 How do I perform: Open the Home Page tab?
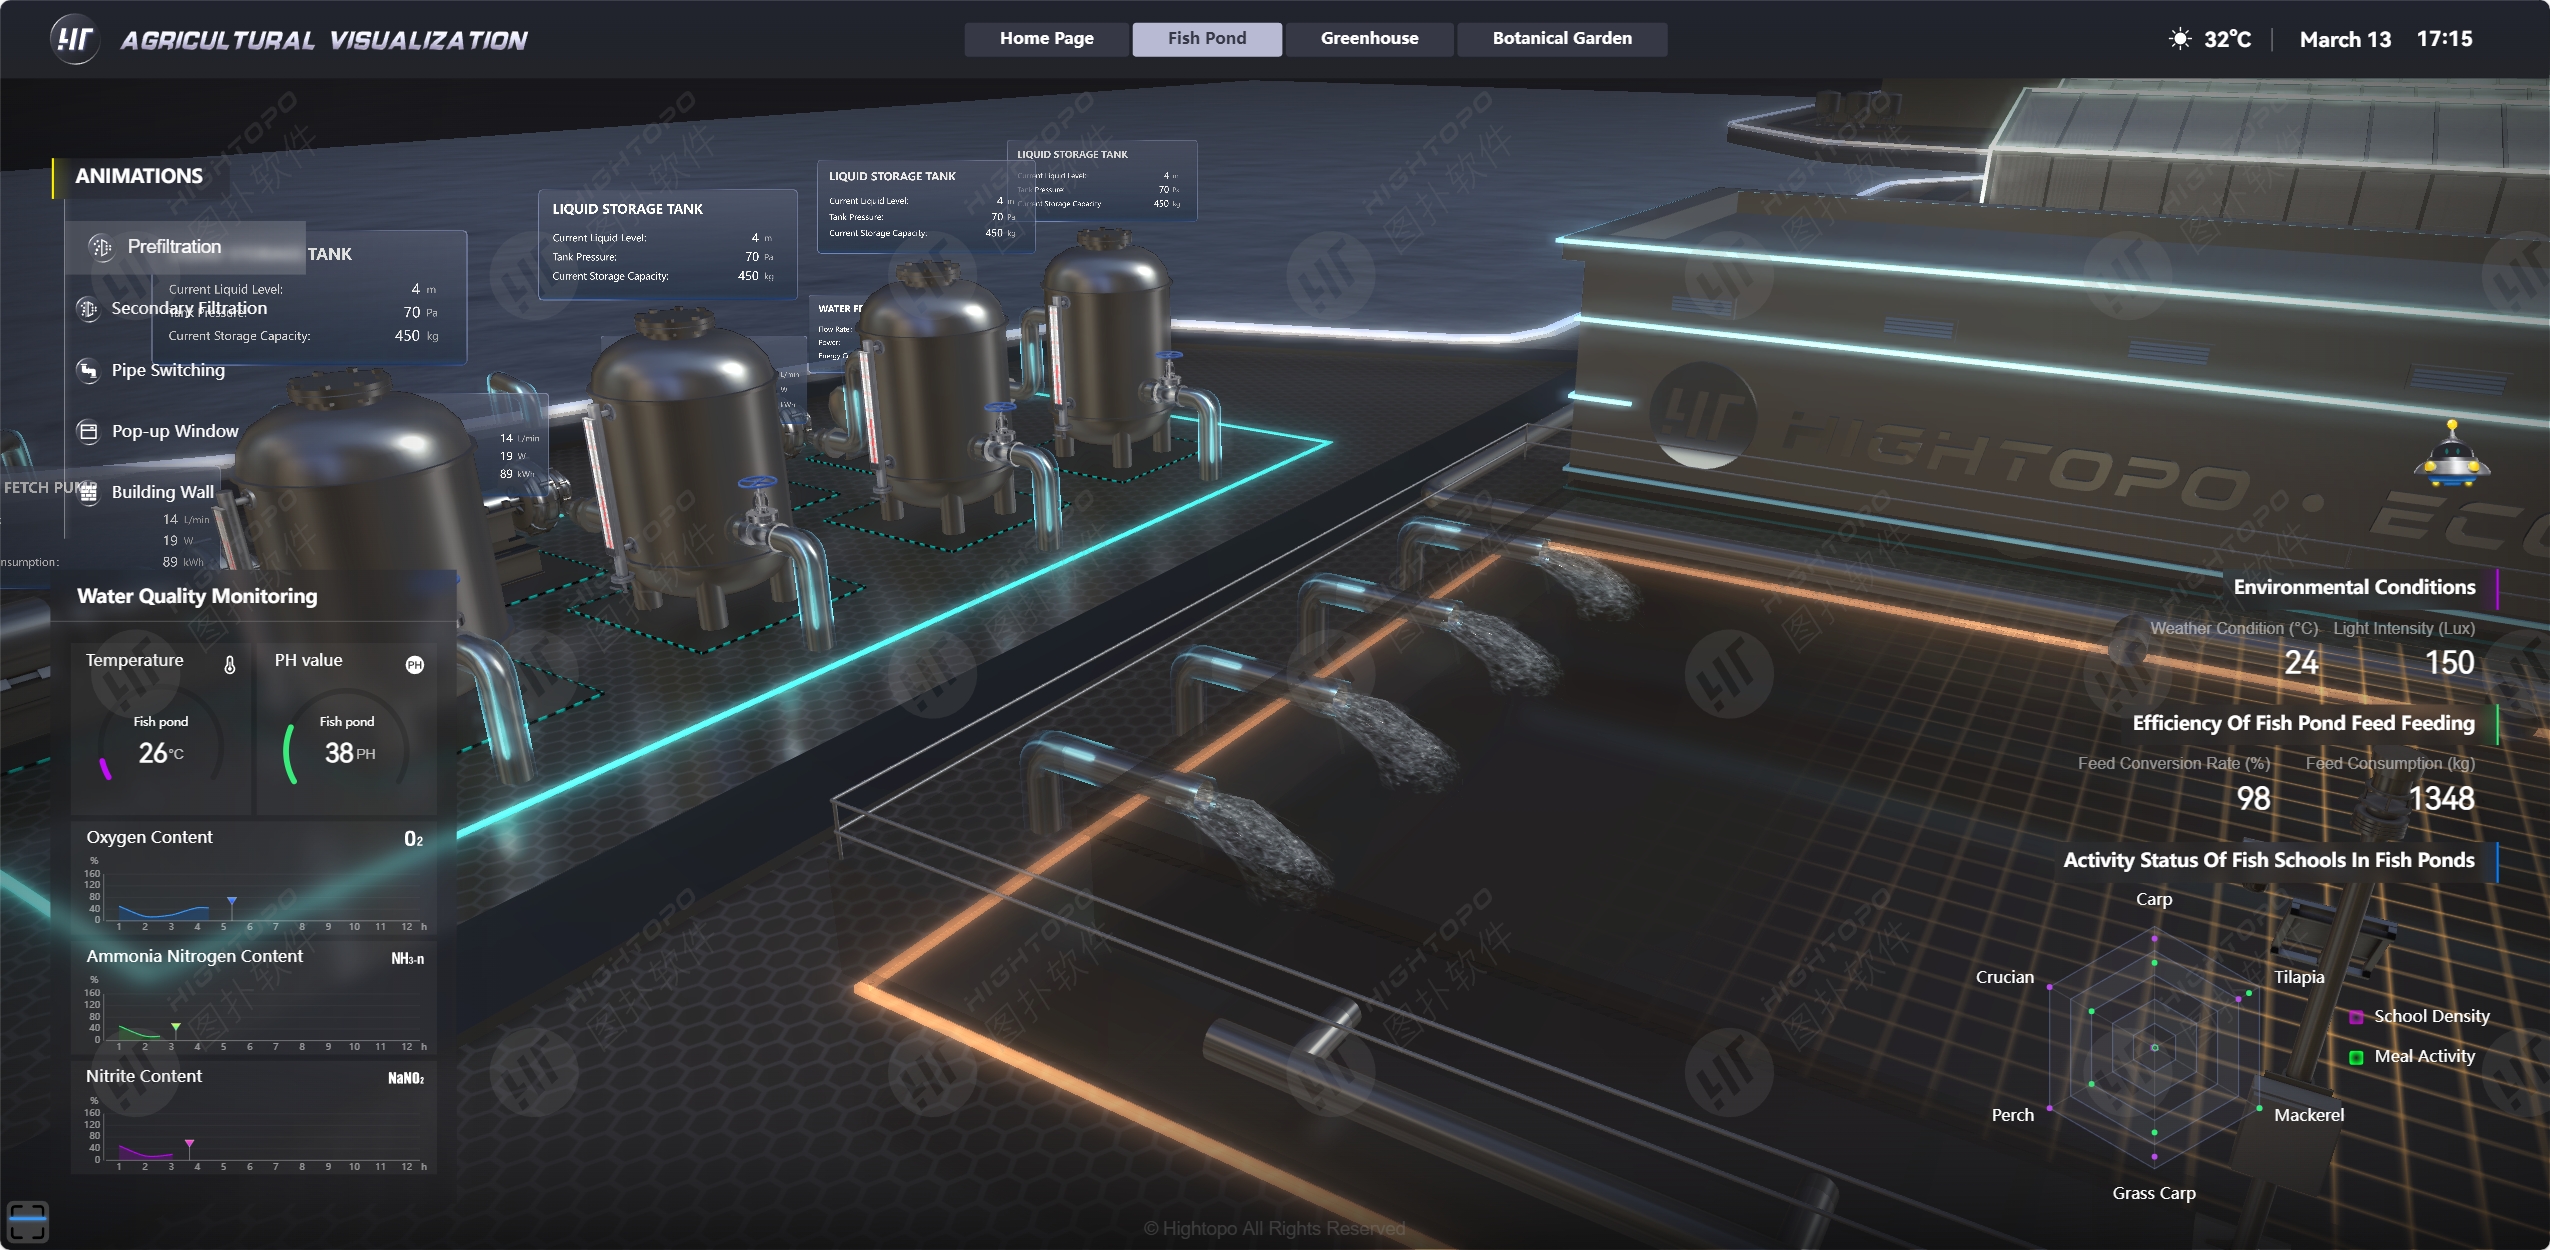(1046, 39)
